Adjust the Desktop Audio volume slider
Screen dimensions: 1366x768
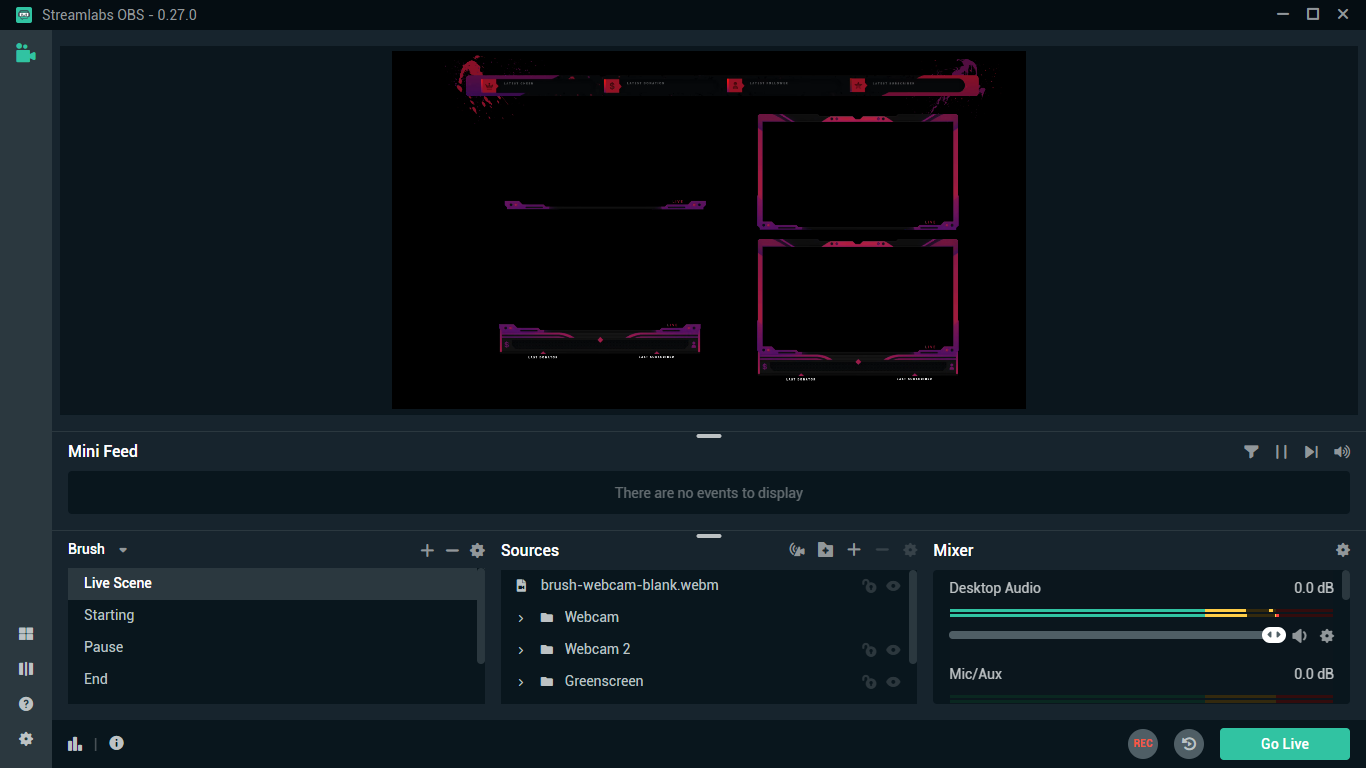click(x=1116, y=635)
